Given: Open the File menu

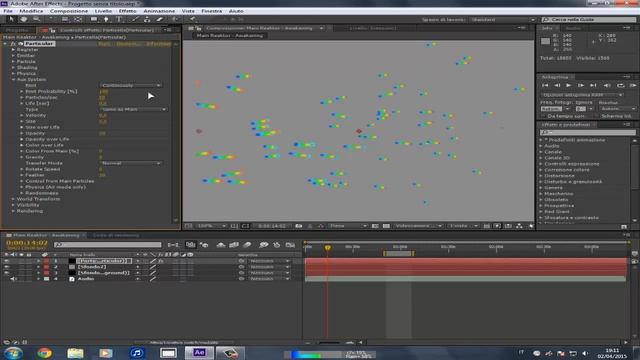Looking at the screenshot, I should [8, 11].
